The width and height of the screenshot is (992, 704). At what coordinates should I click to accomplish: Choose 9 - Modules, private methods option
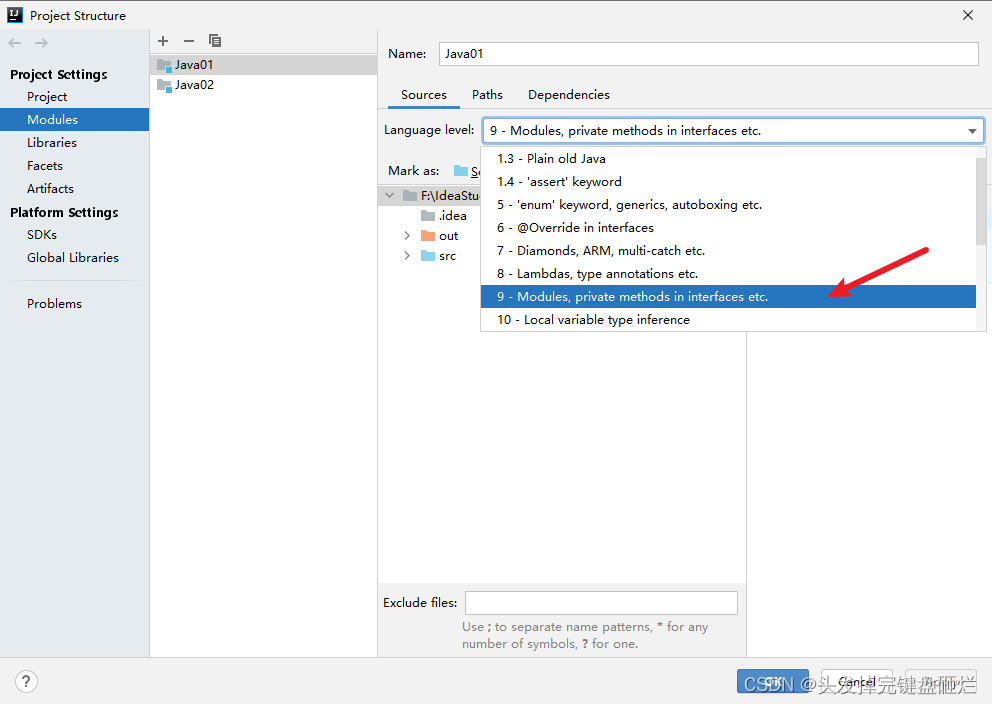tap(728, 297)
